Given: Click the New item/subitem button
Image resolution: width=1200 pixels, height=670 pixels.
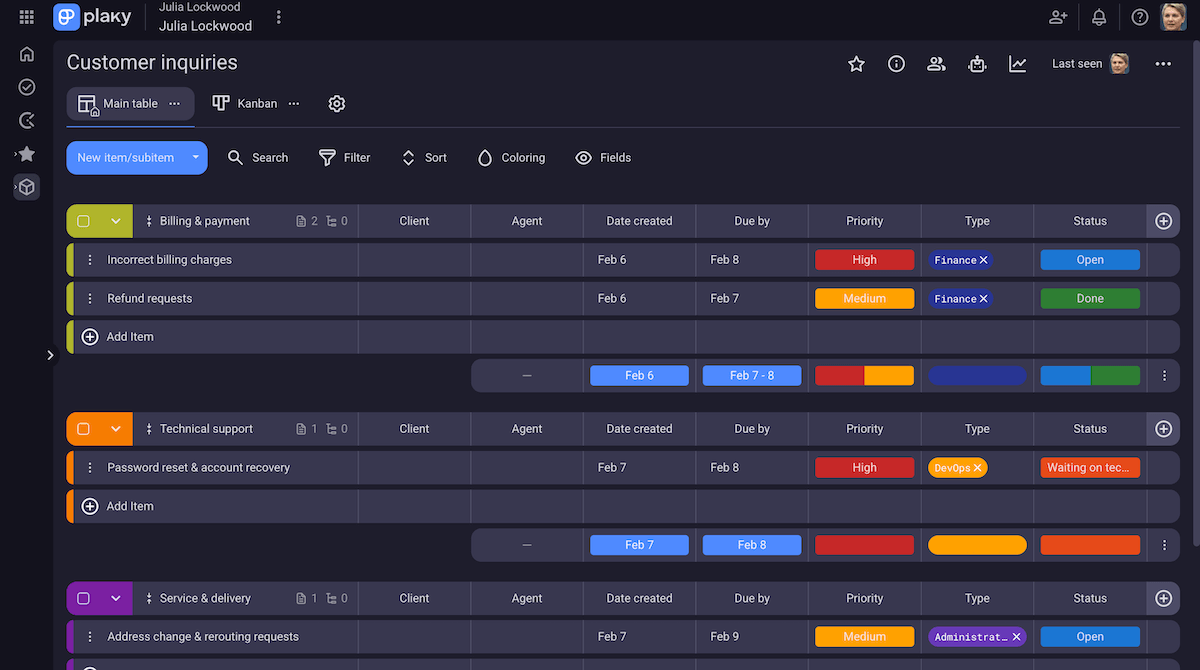Looking at the screenshot, I should 127,157.
